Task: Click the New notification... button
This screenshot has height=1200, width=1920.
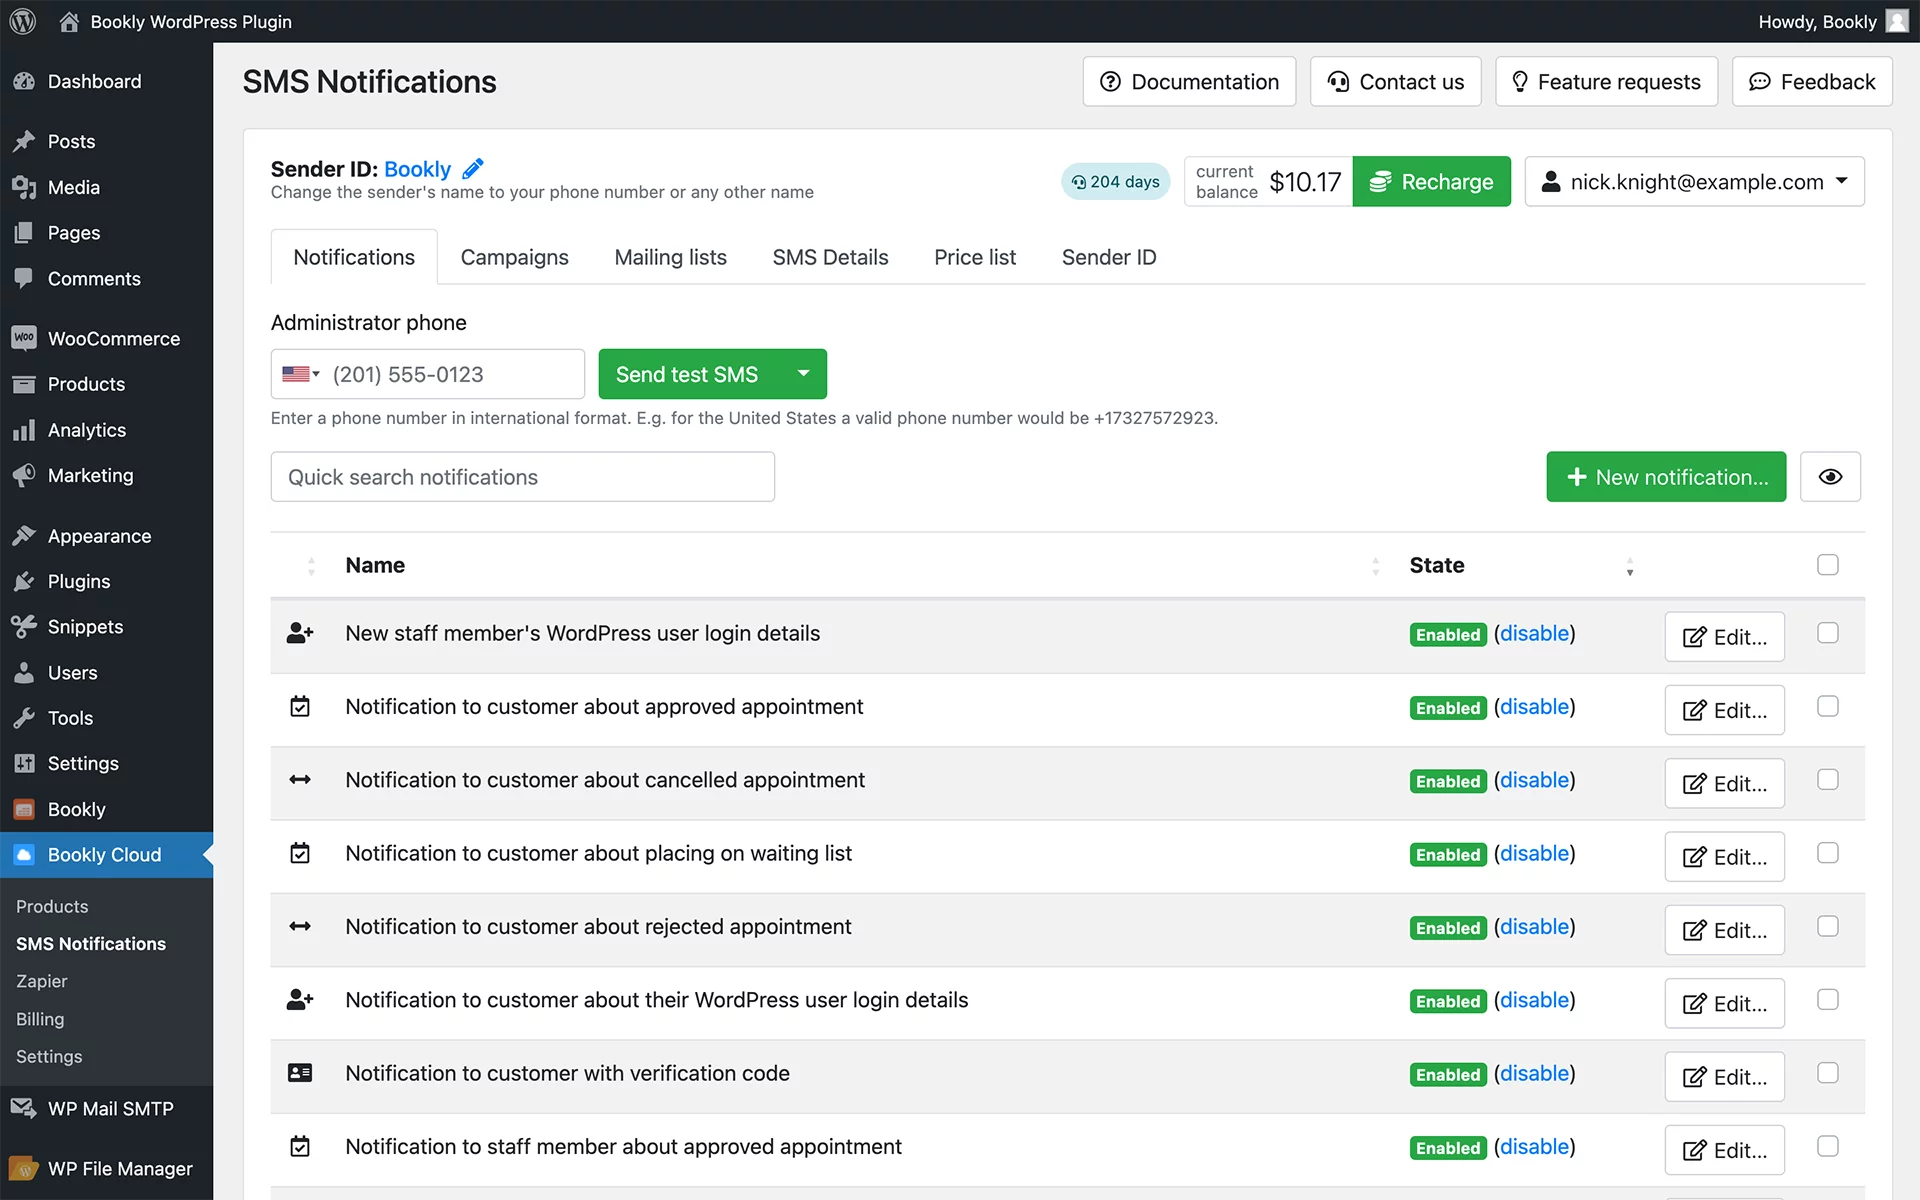Action: pyautogui.click(x=1666, y=477)
